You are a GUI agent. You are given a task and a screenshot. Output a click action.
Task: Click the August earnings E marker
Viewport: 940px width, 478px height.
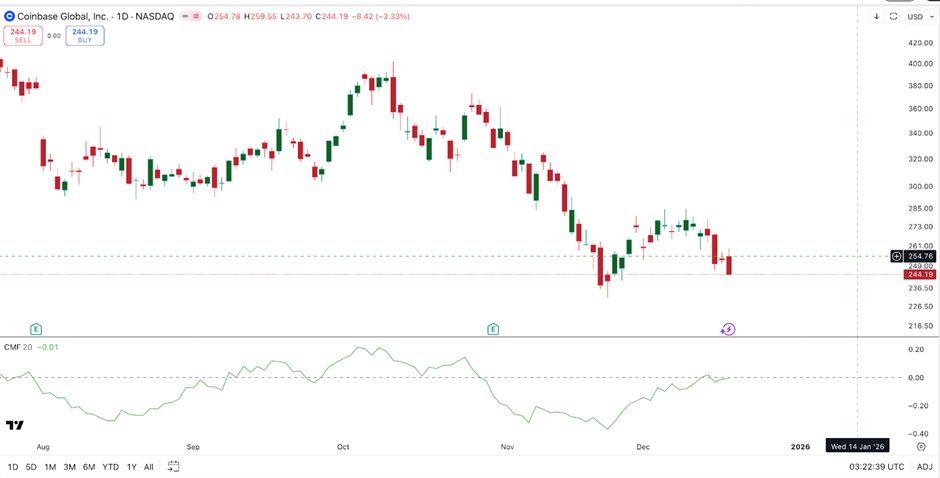click(37, 329)
